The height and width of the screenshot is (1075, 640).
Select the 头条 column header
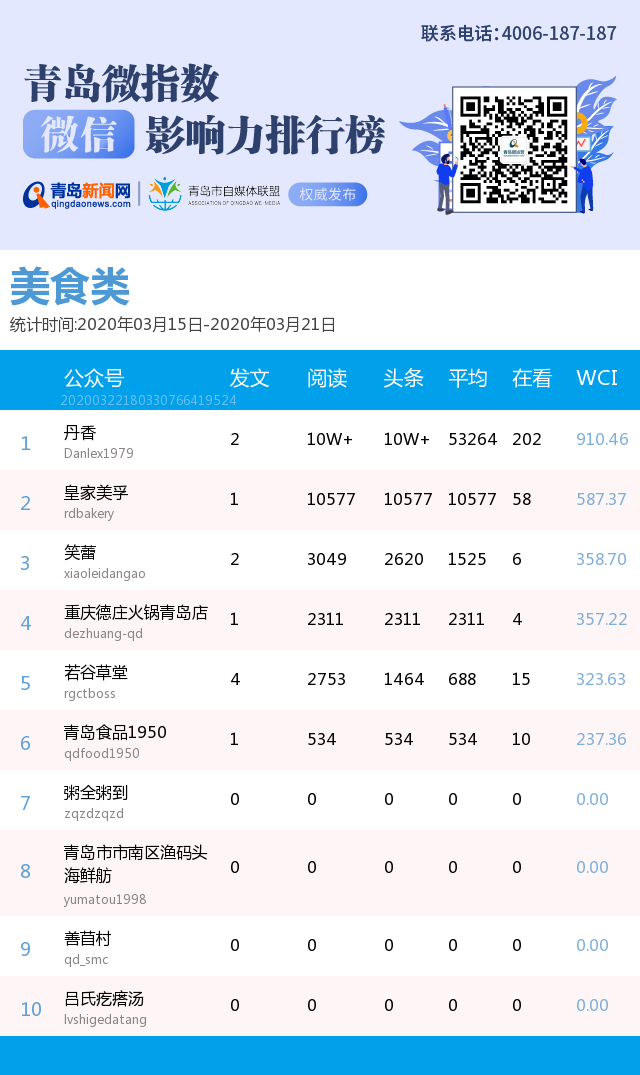click(x=403, y=378)
